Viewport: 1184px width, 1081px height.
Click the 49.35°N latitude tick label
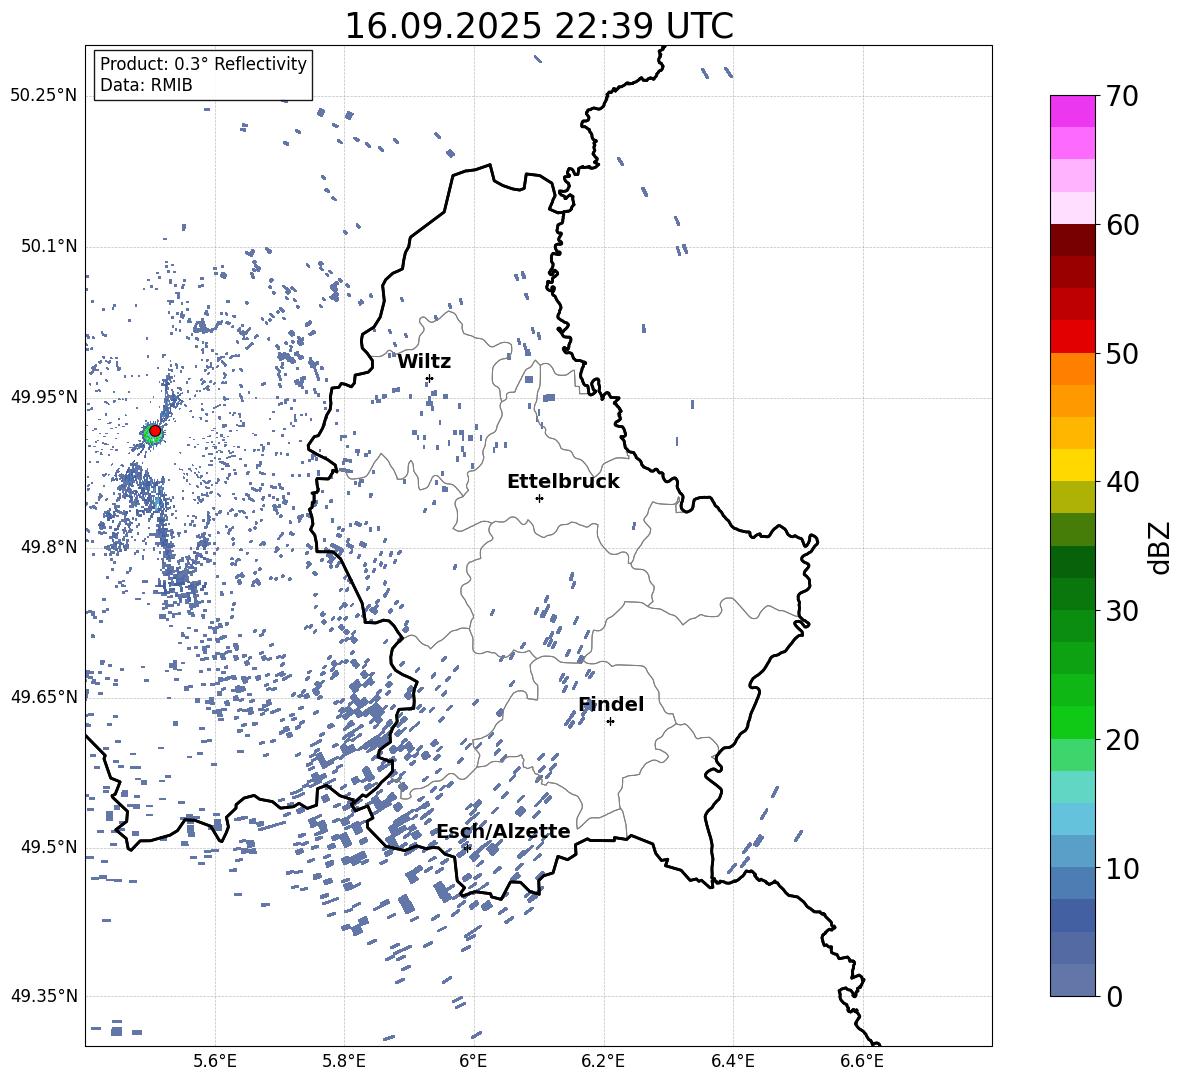[x=44, y=996]
